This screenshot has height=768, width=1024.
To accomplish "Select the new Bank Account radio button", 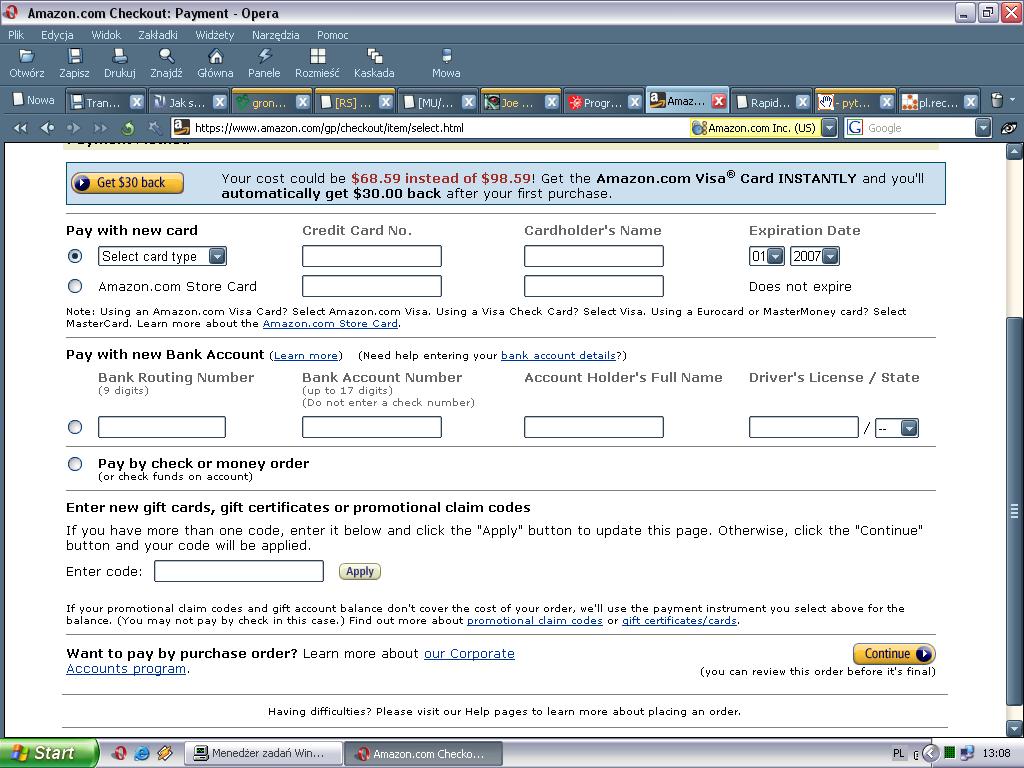I will [75, 427].
